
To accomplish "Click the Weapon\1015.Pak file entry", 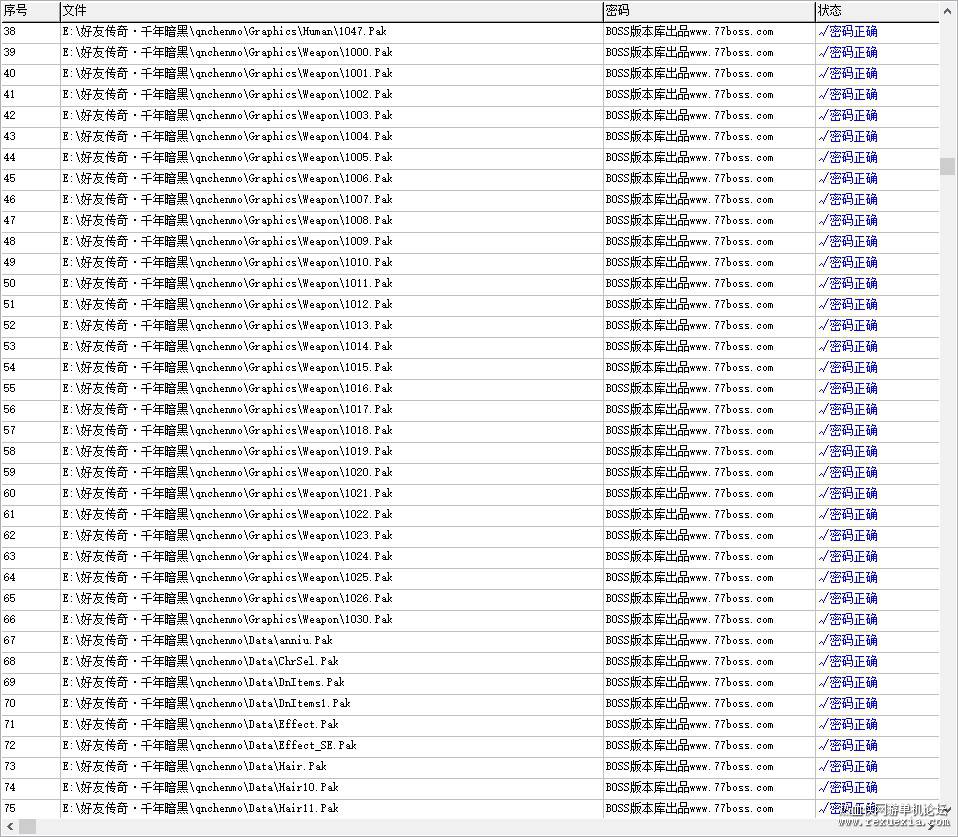I will (227, 367).
